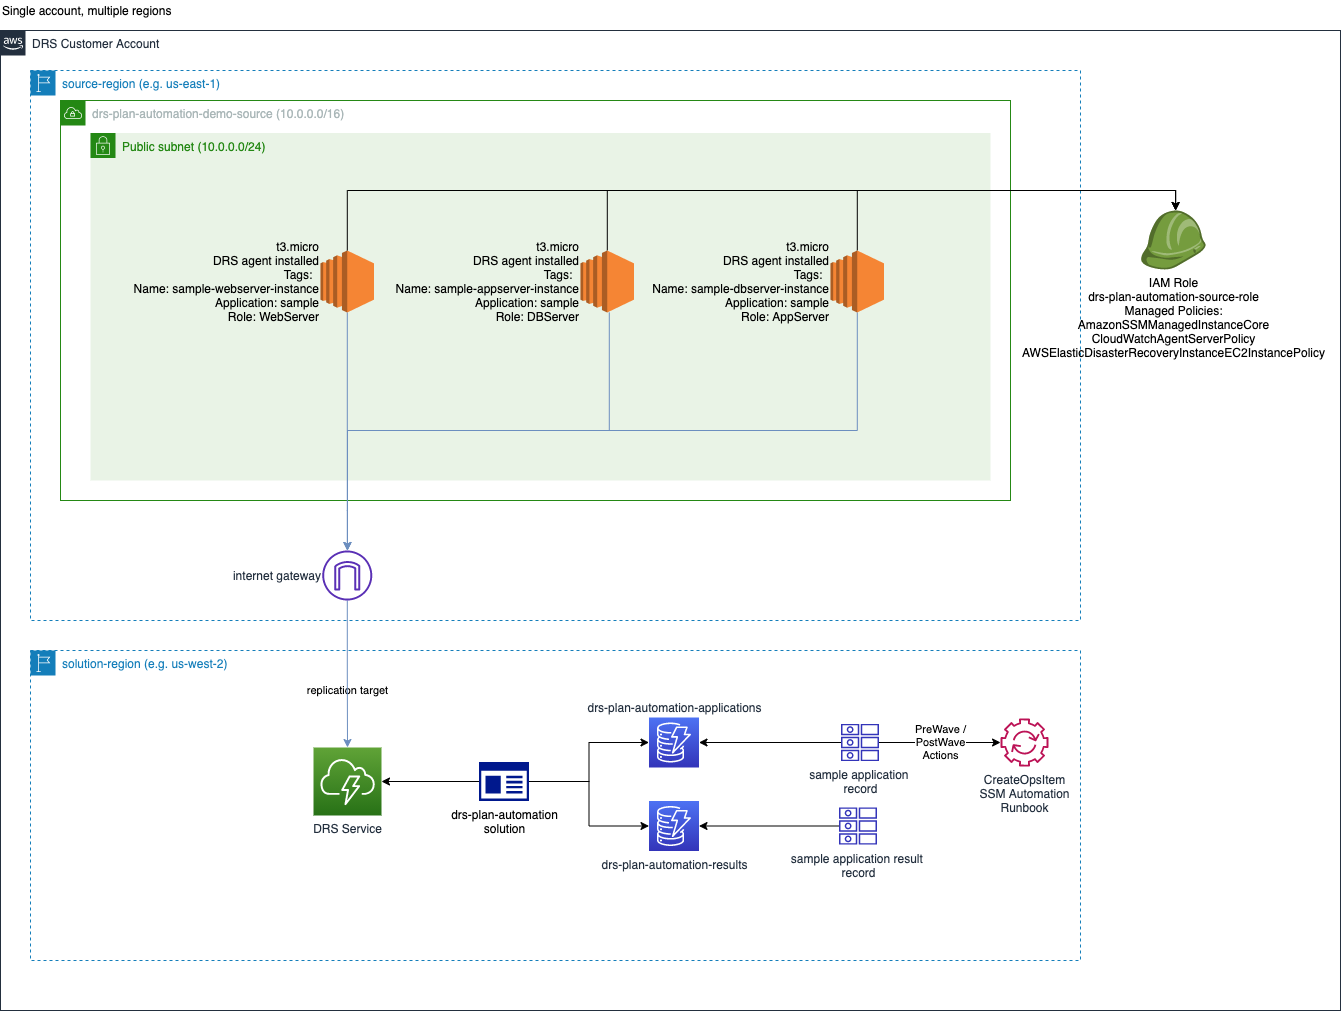Click the AWS logo icon
The width and height of the screenshot is (1341, 1011).
(x=13, y=43)
